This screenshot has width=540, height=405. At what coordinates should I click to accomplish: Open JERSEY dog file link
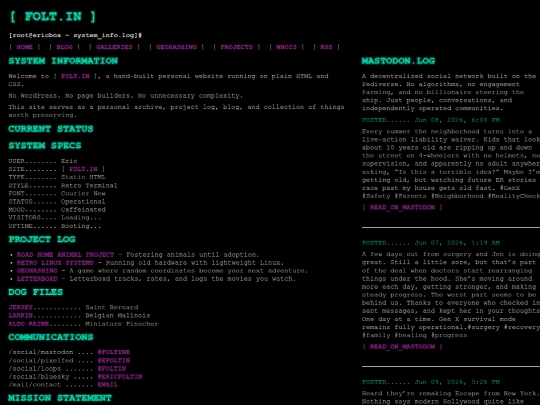pos(20,307)
